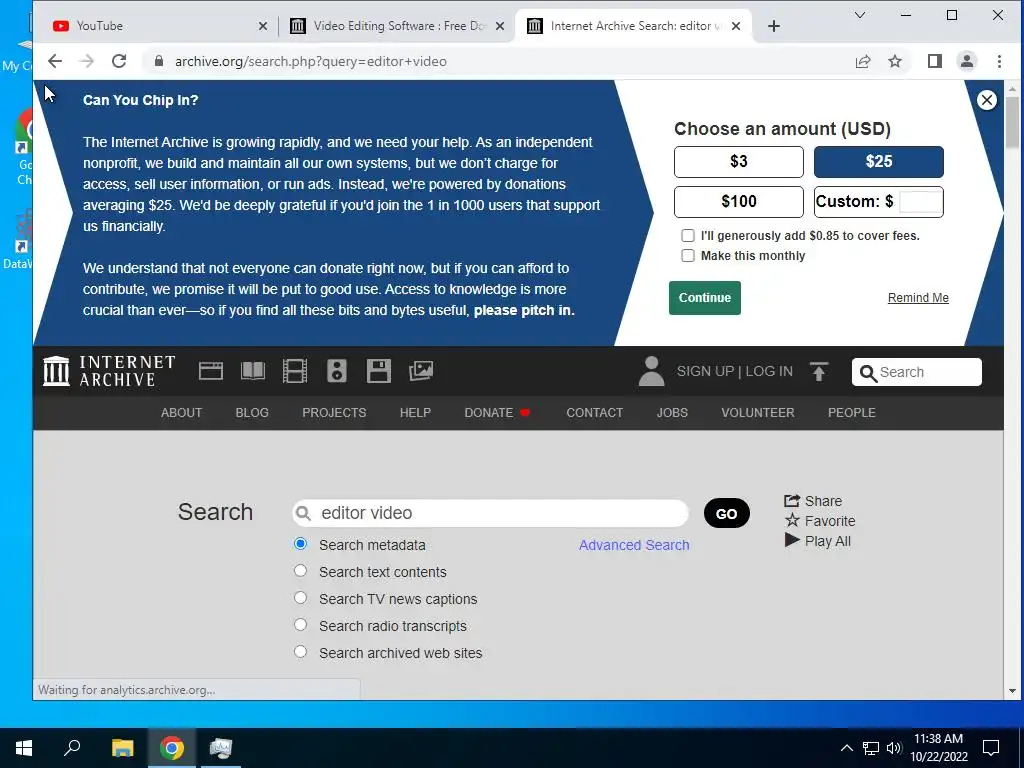Click Play All button

tap(818, 541)
